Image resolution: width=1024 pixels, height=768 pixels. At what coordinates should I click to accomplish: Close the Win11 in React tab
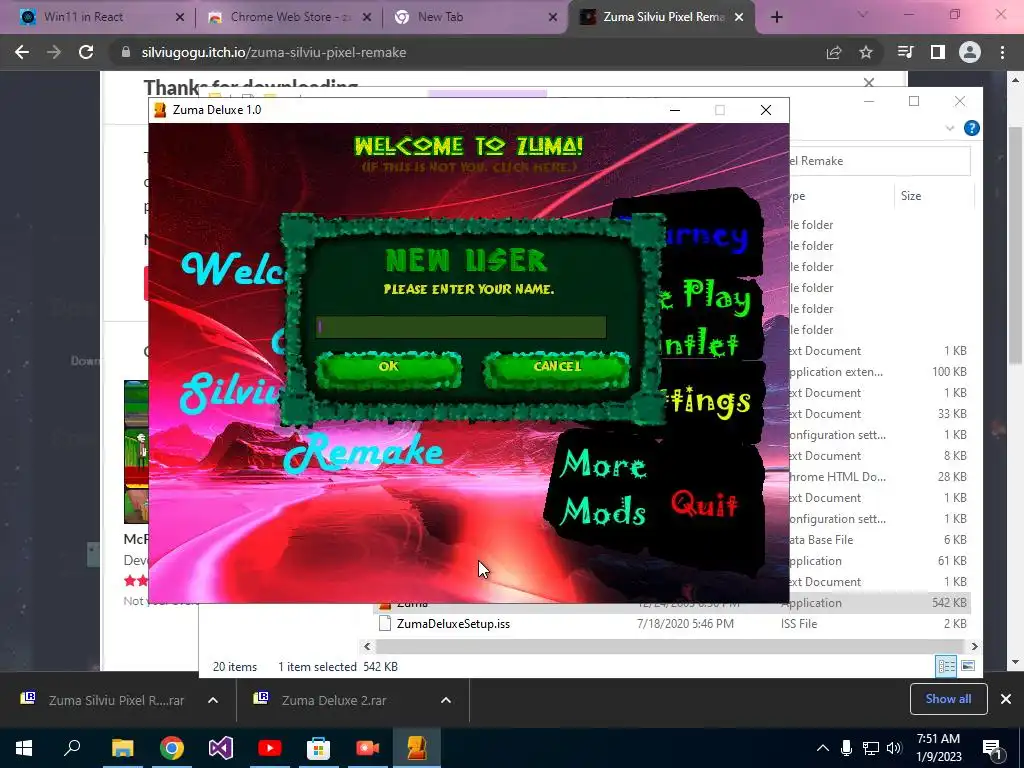(x=180, y=17)
